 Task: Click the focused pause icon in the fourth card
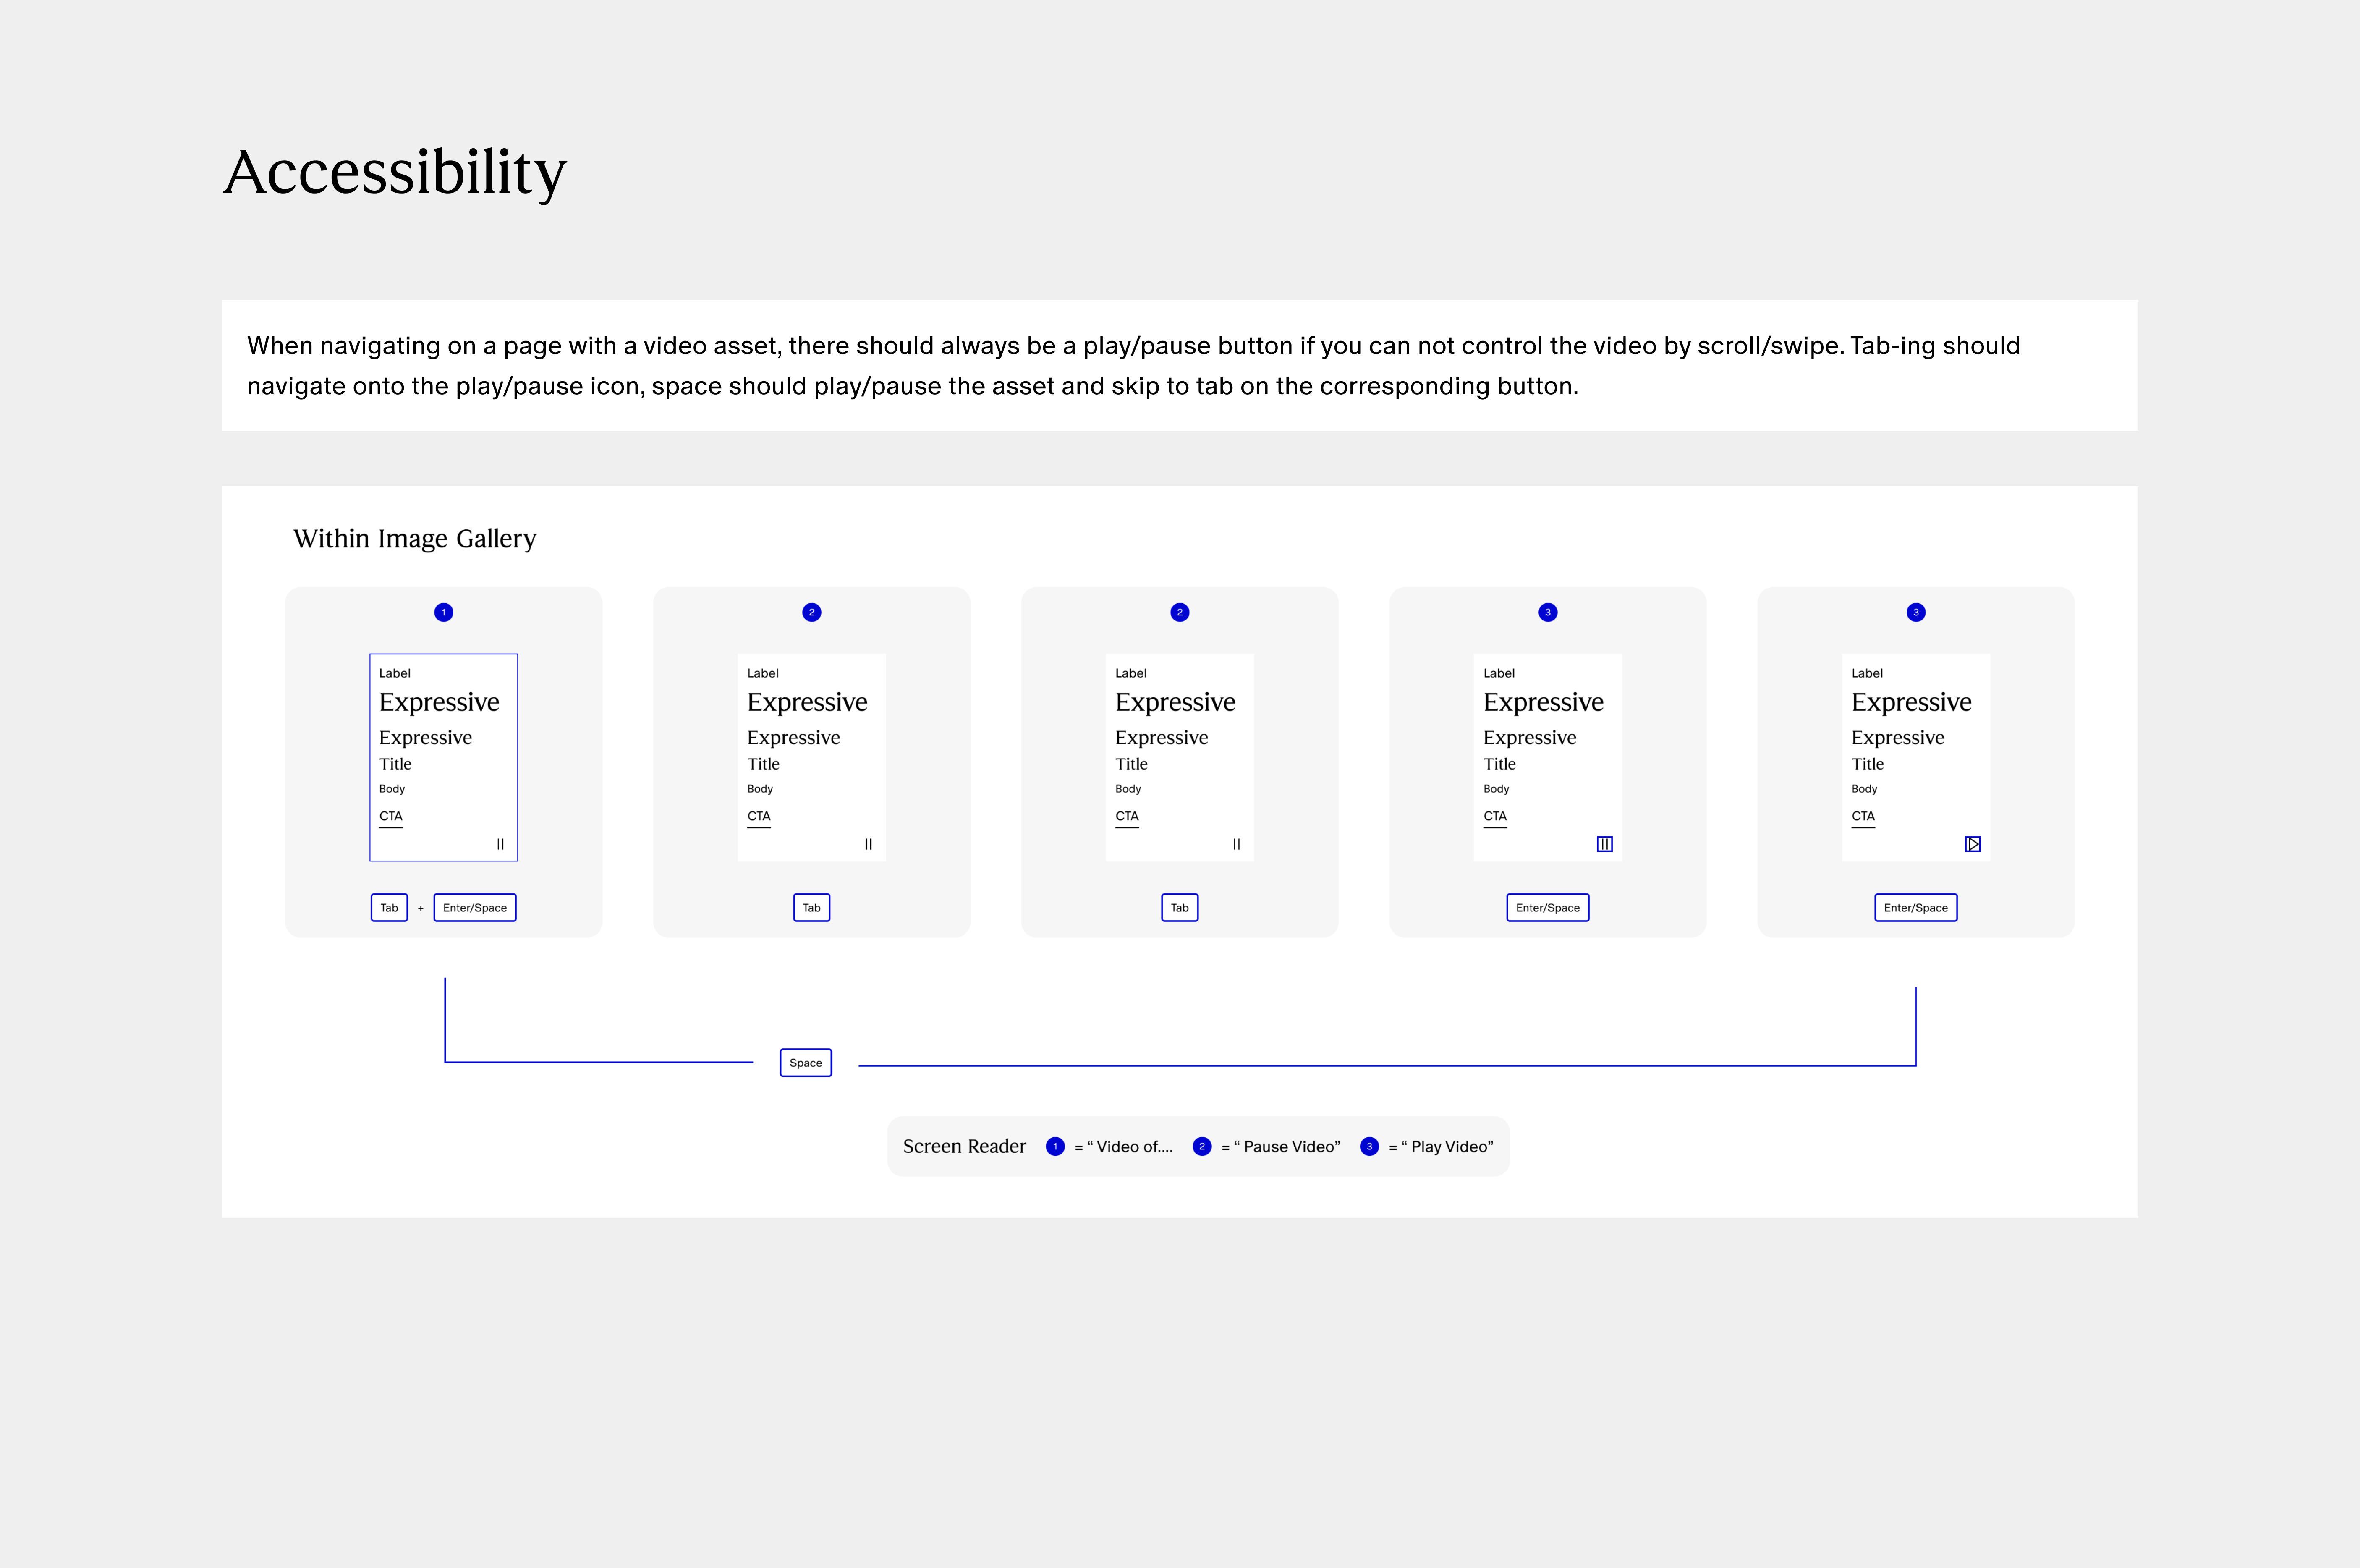(x=1604, y=844)
